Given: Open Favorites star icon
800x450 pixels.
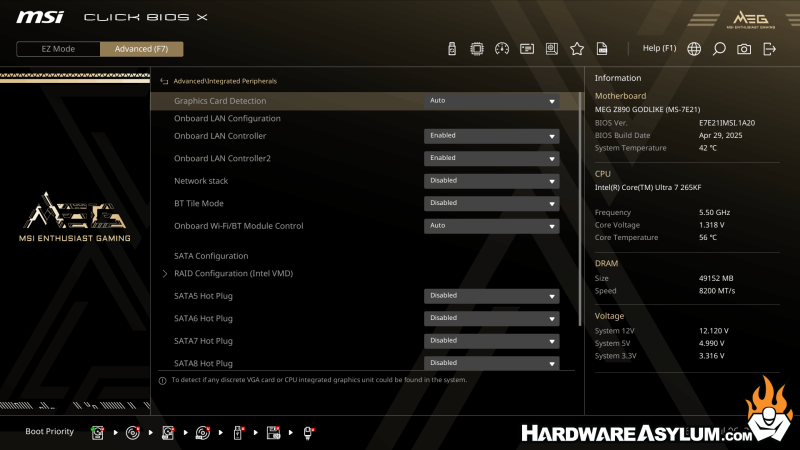Looking at the screenshot, I should (577, 49).
